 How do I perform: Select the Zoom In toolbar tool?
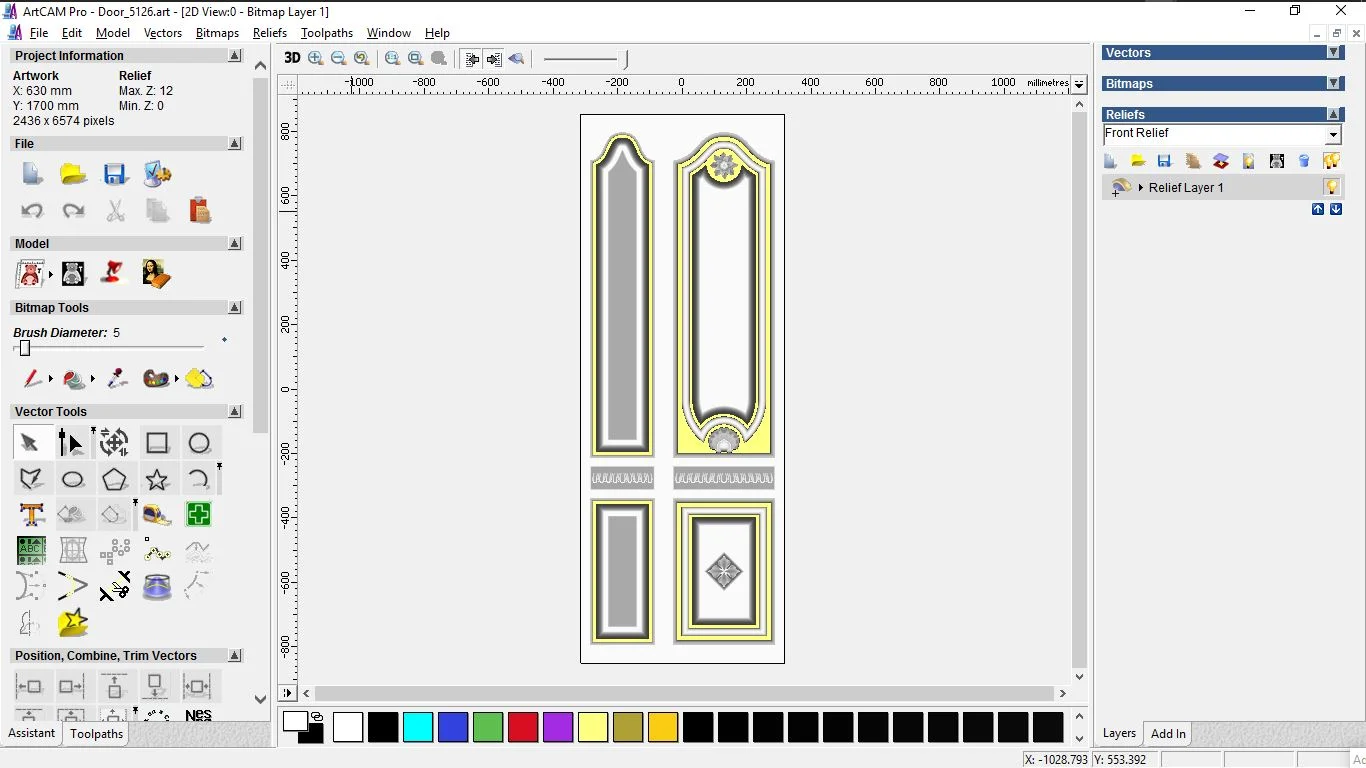[x=315, y=58]
